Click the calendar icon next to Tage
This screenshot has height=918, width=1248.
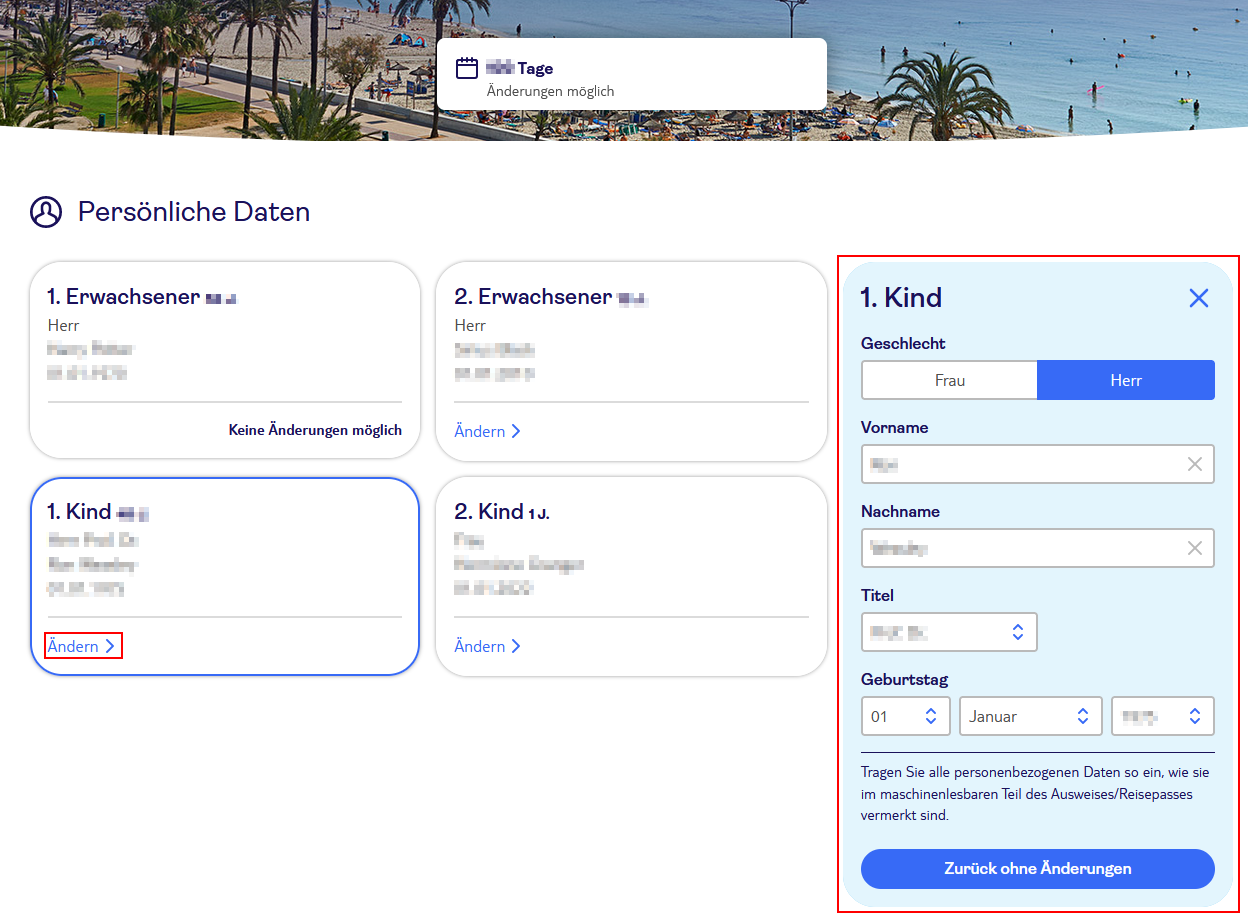[x=467, y=66]
